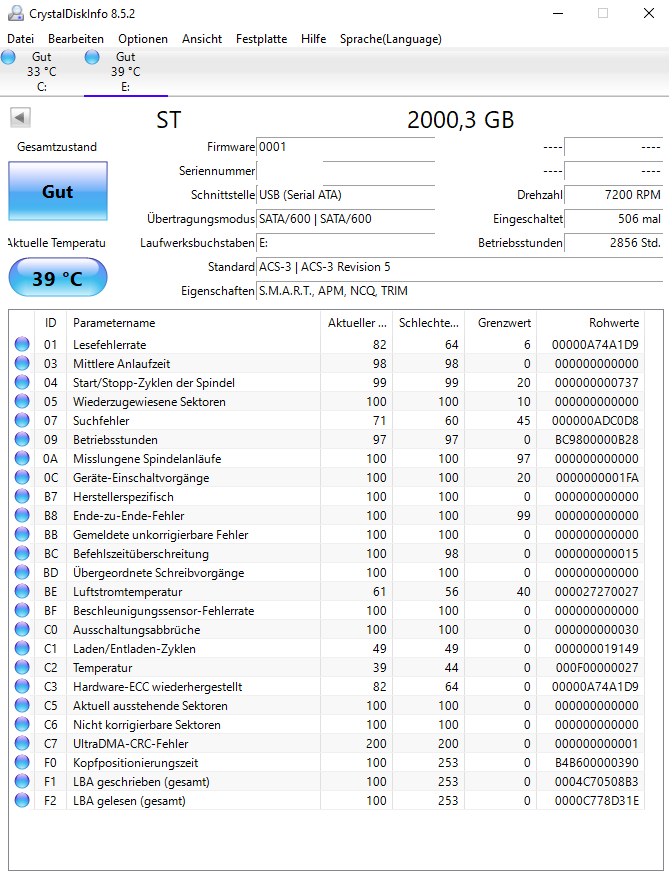The width and height of the screenshot is (669, 873).
Task: Click status circle for Kopfpositionierungszeit
Action: coord(22,763)
